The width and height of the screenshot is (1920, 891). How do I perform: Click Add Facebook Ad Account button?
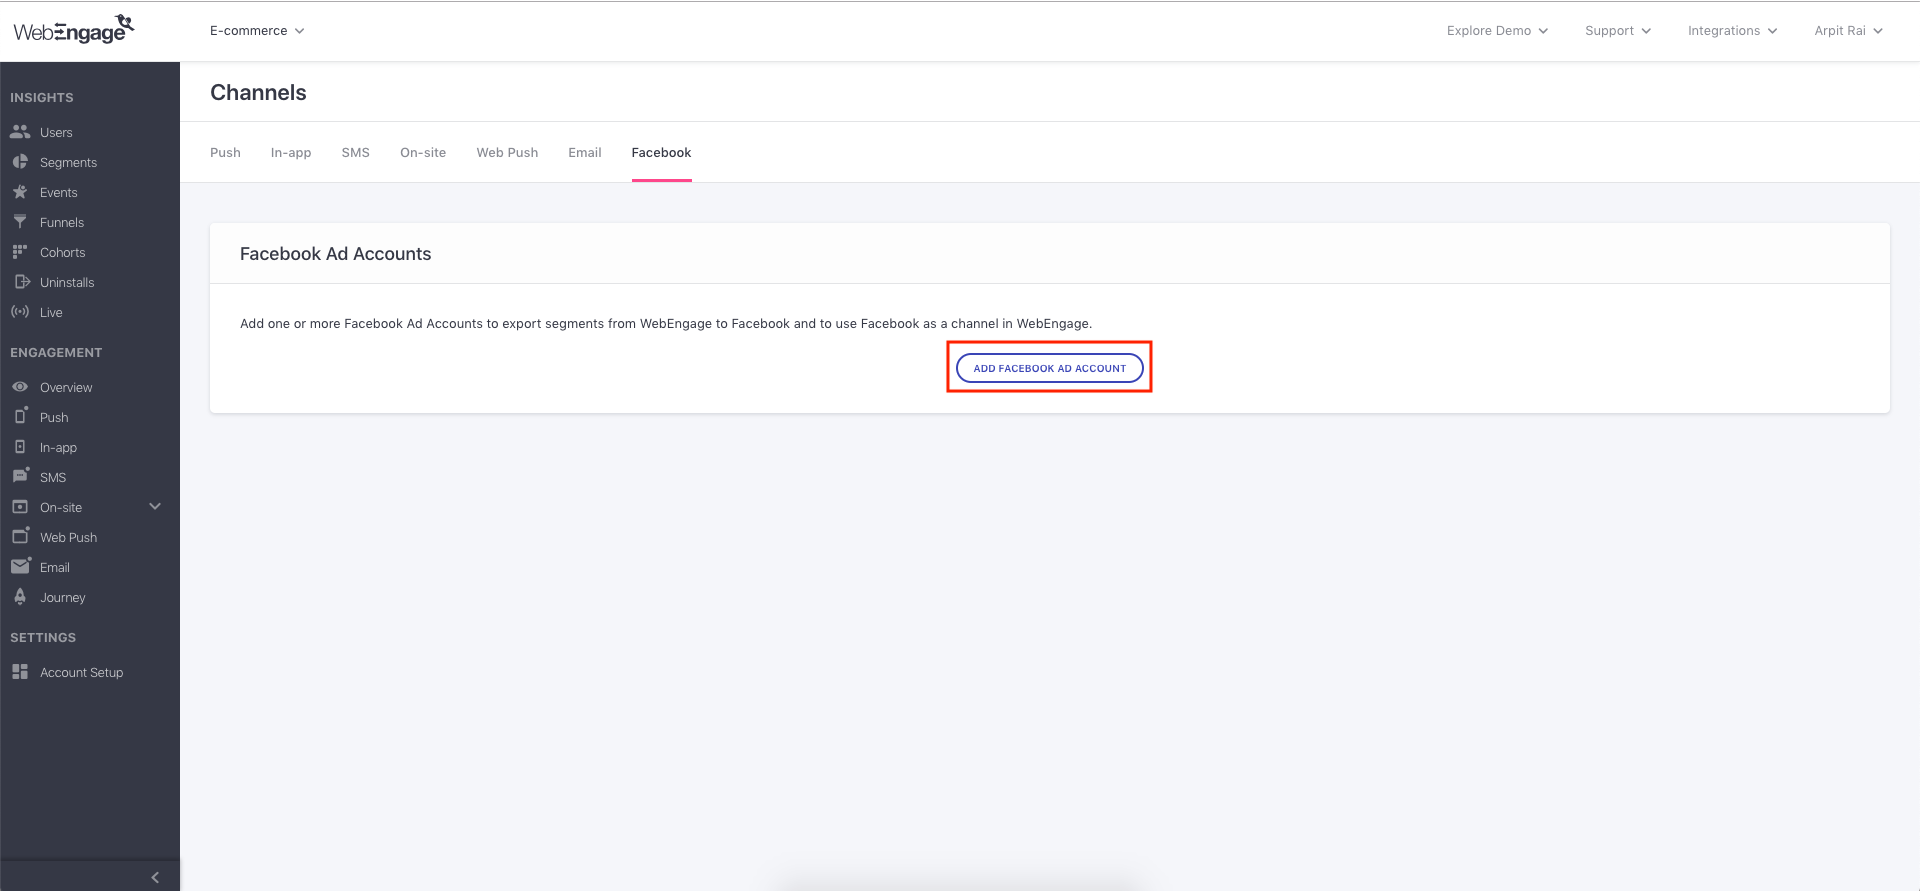coord(1050,368)
